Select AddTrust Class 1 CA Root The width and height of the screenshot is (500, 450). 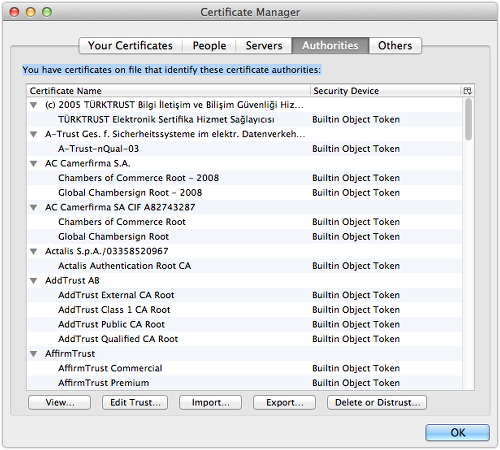pos(244,310)
